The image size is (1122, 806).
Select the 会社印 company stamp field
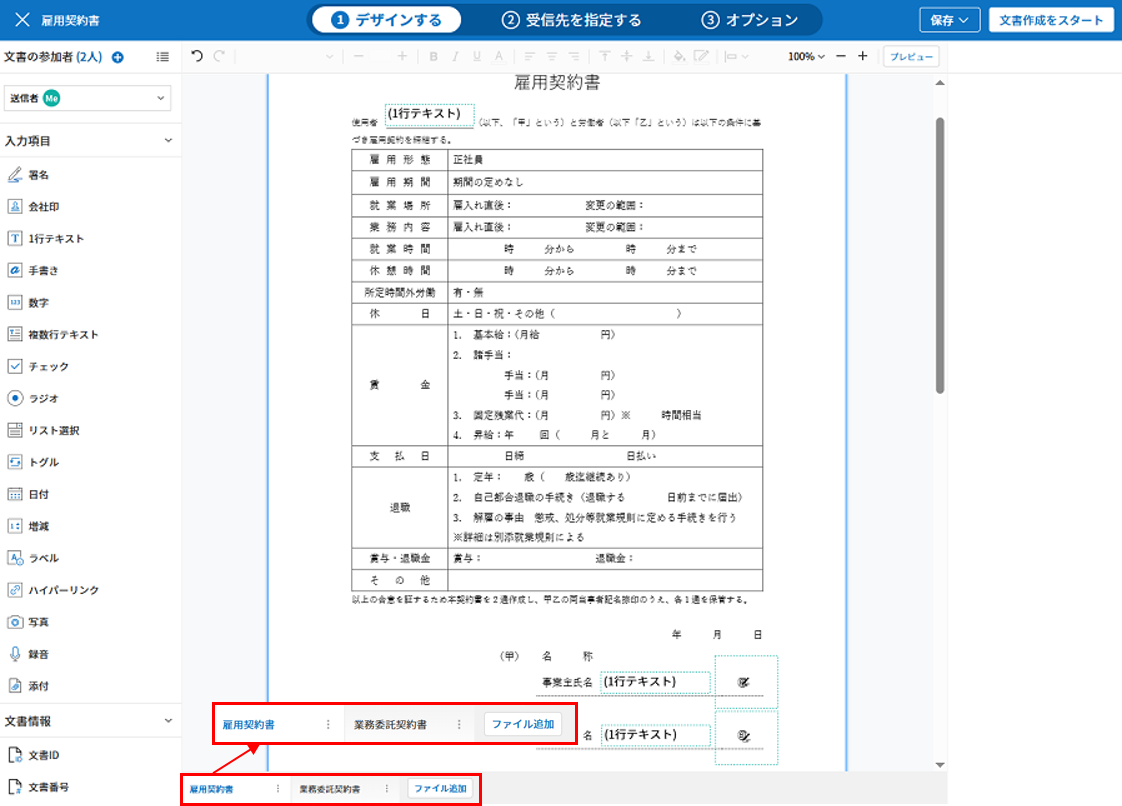point(15,207)
